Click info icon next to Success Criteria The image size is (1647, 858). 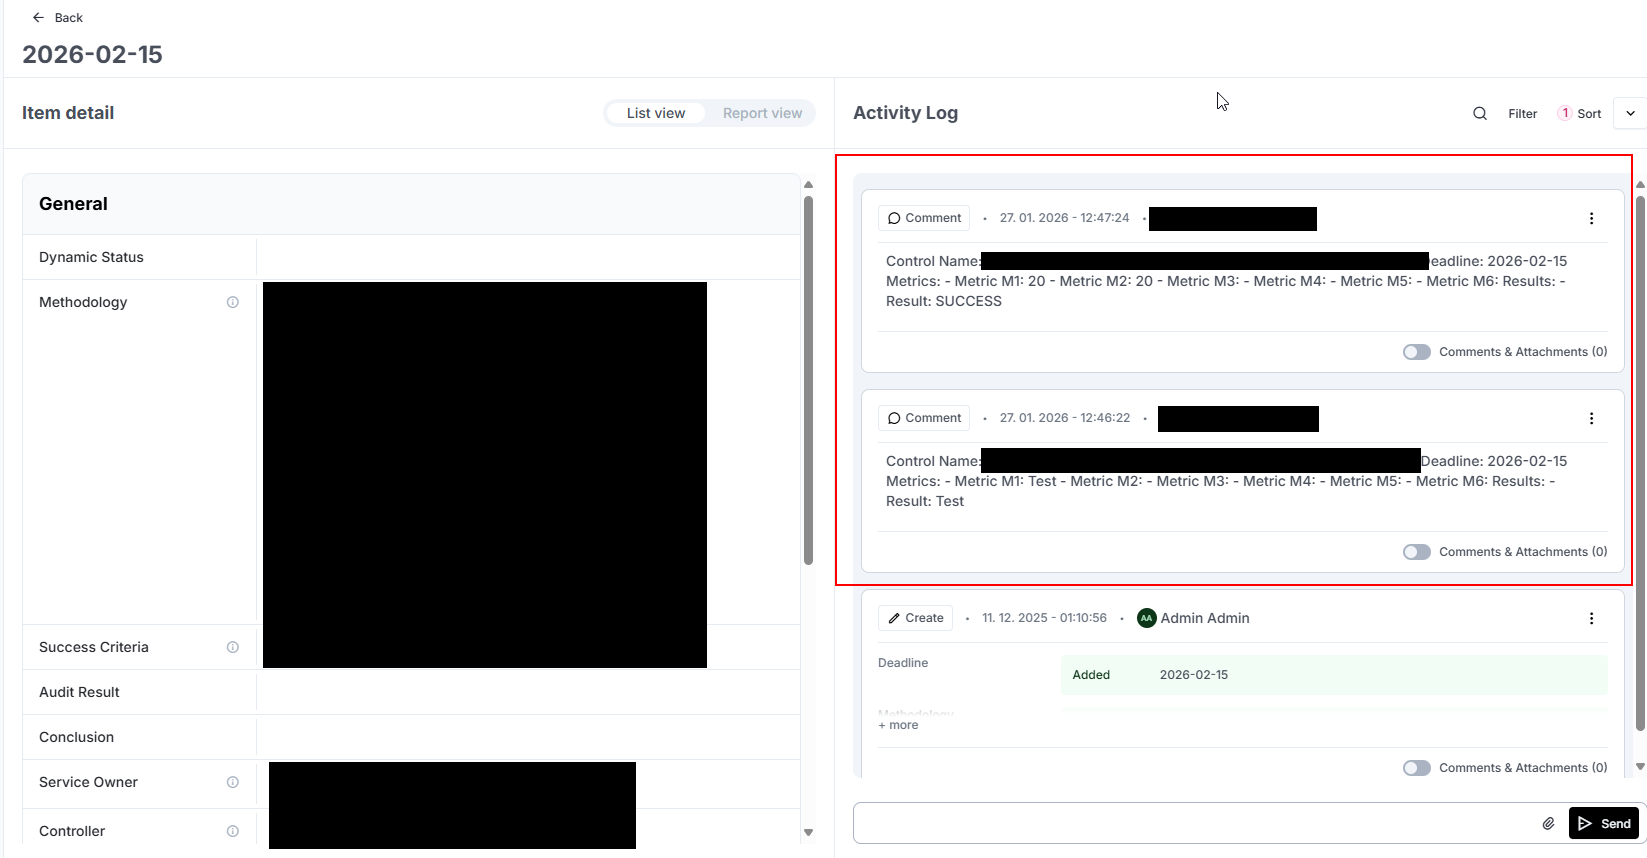point(233,647)
